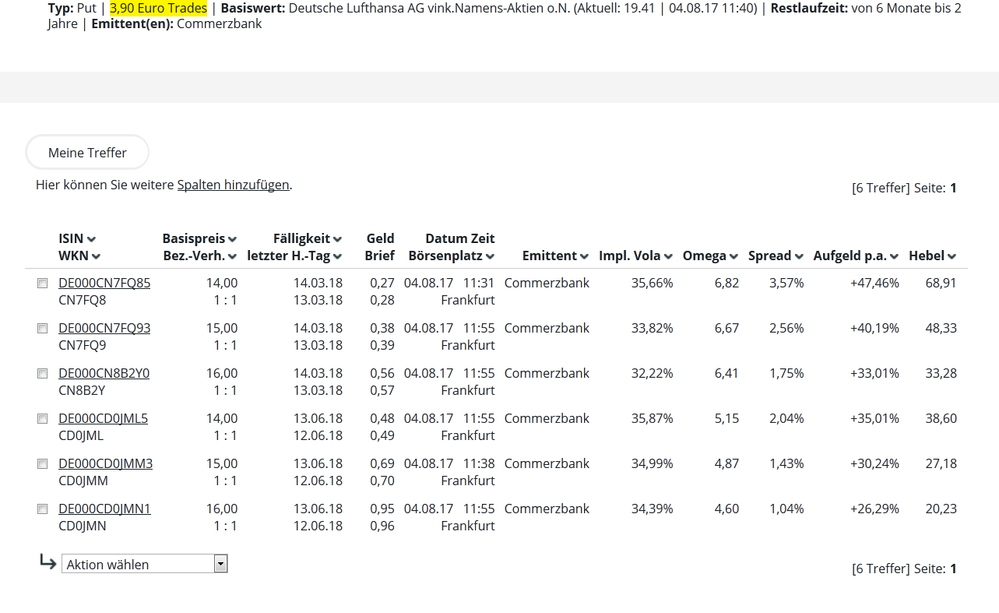The image size is (999, 613).
Task: Sort by WKN column arrow
Action: click(x=96, y=257)
